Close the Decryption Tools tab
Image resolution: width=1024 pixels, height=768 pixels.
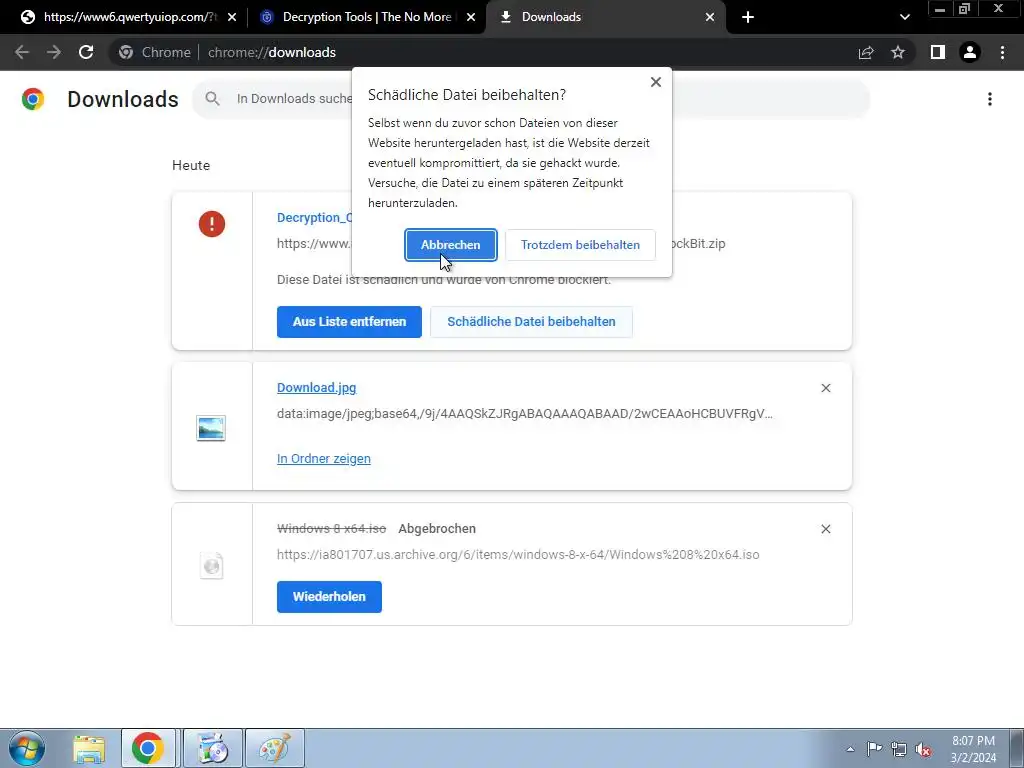pos(471,18)
